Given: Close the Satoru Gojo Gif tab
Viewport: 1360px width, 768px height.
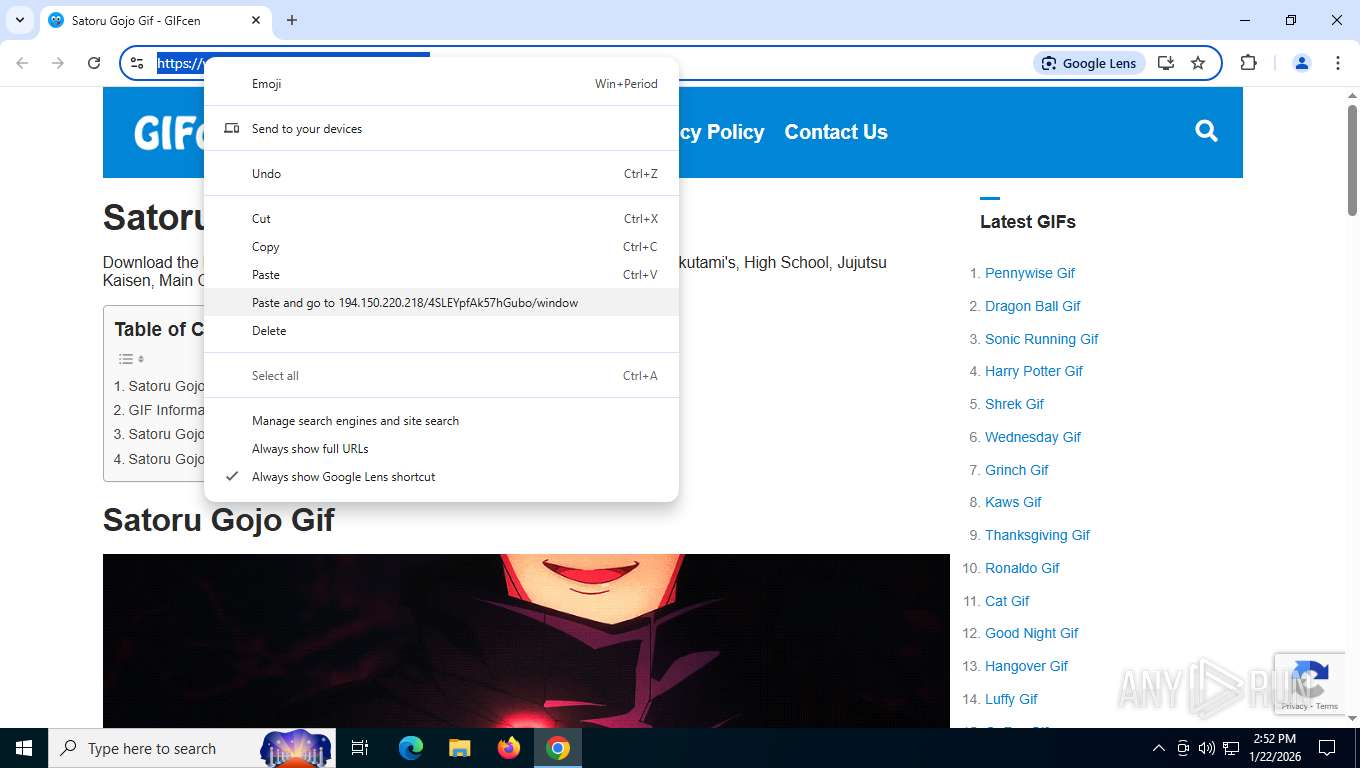Looking at the screenshot, I should coord(256,20).
